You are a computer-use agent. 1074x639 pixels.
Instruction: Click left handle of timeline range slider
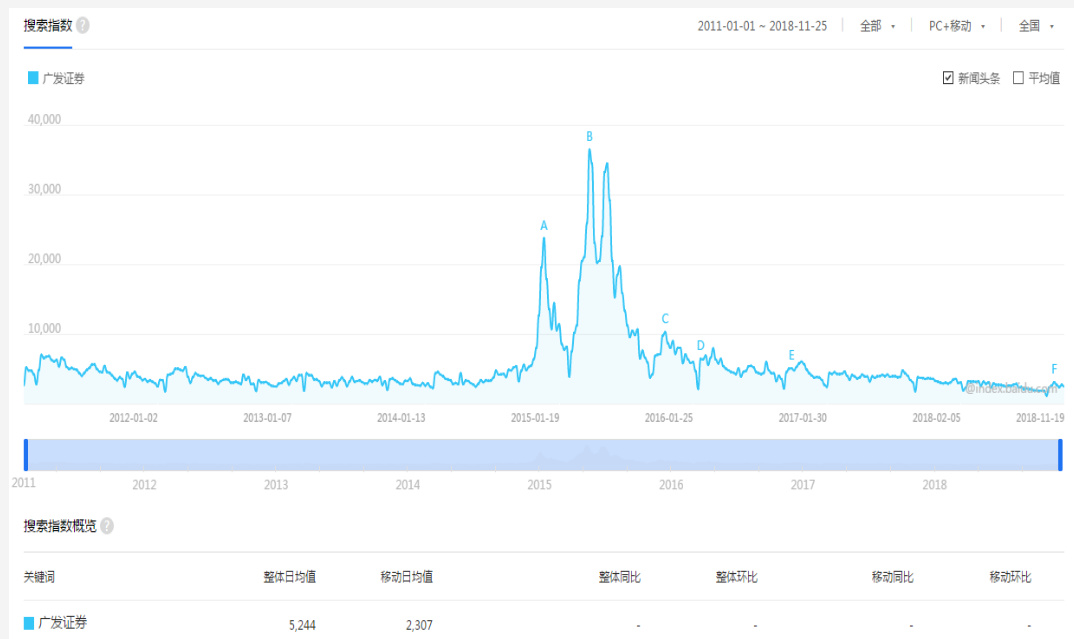pos(26,454)
